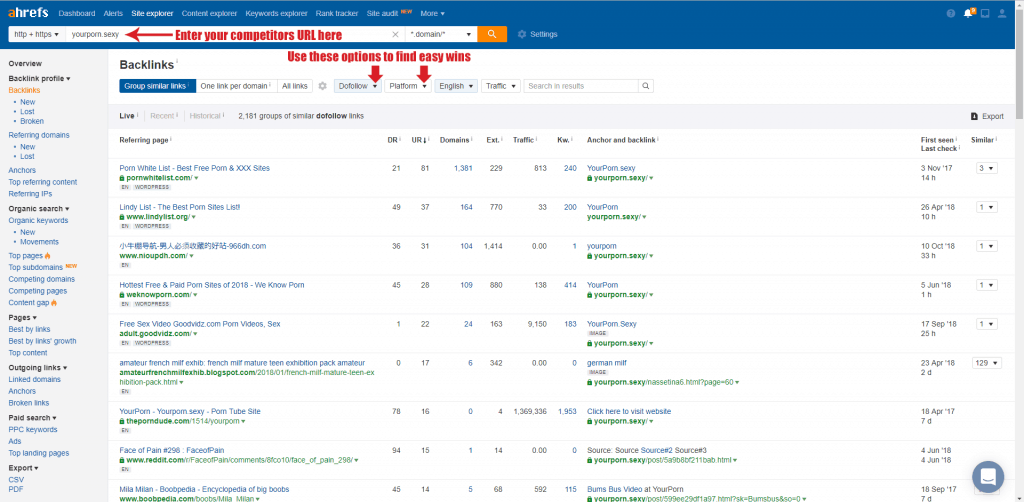Switch to Live backlinks index
1024x502 pixels.
click(x=128, y=116)
